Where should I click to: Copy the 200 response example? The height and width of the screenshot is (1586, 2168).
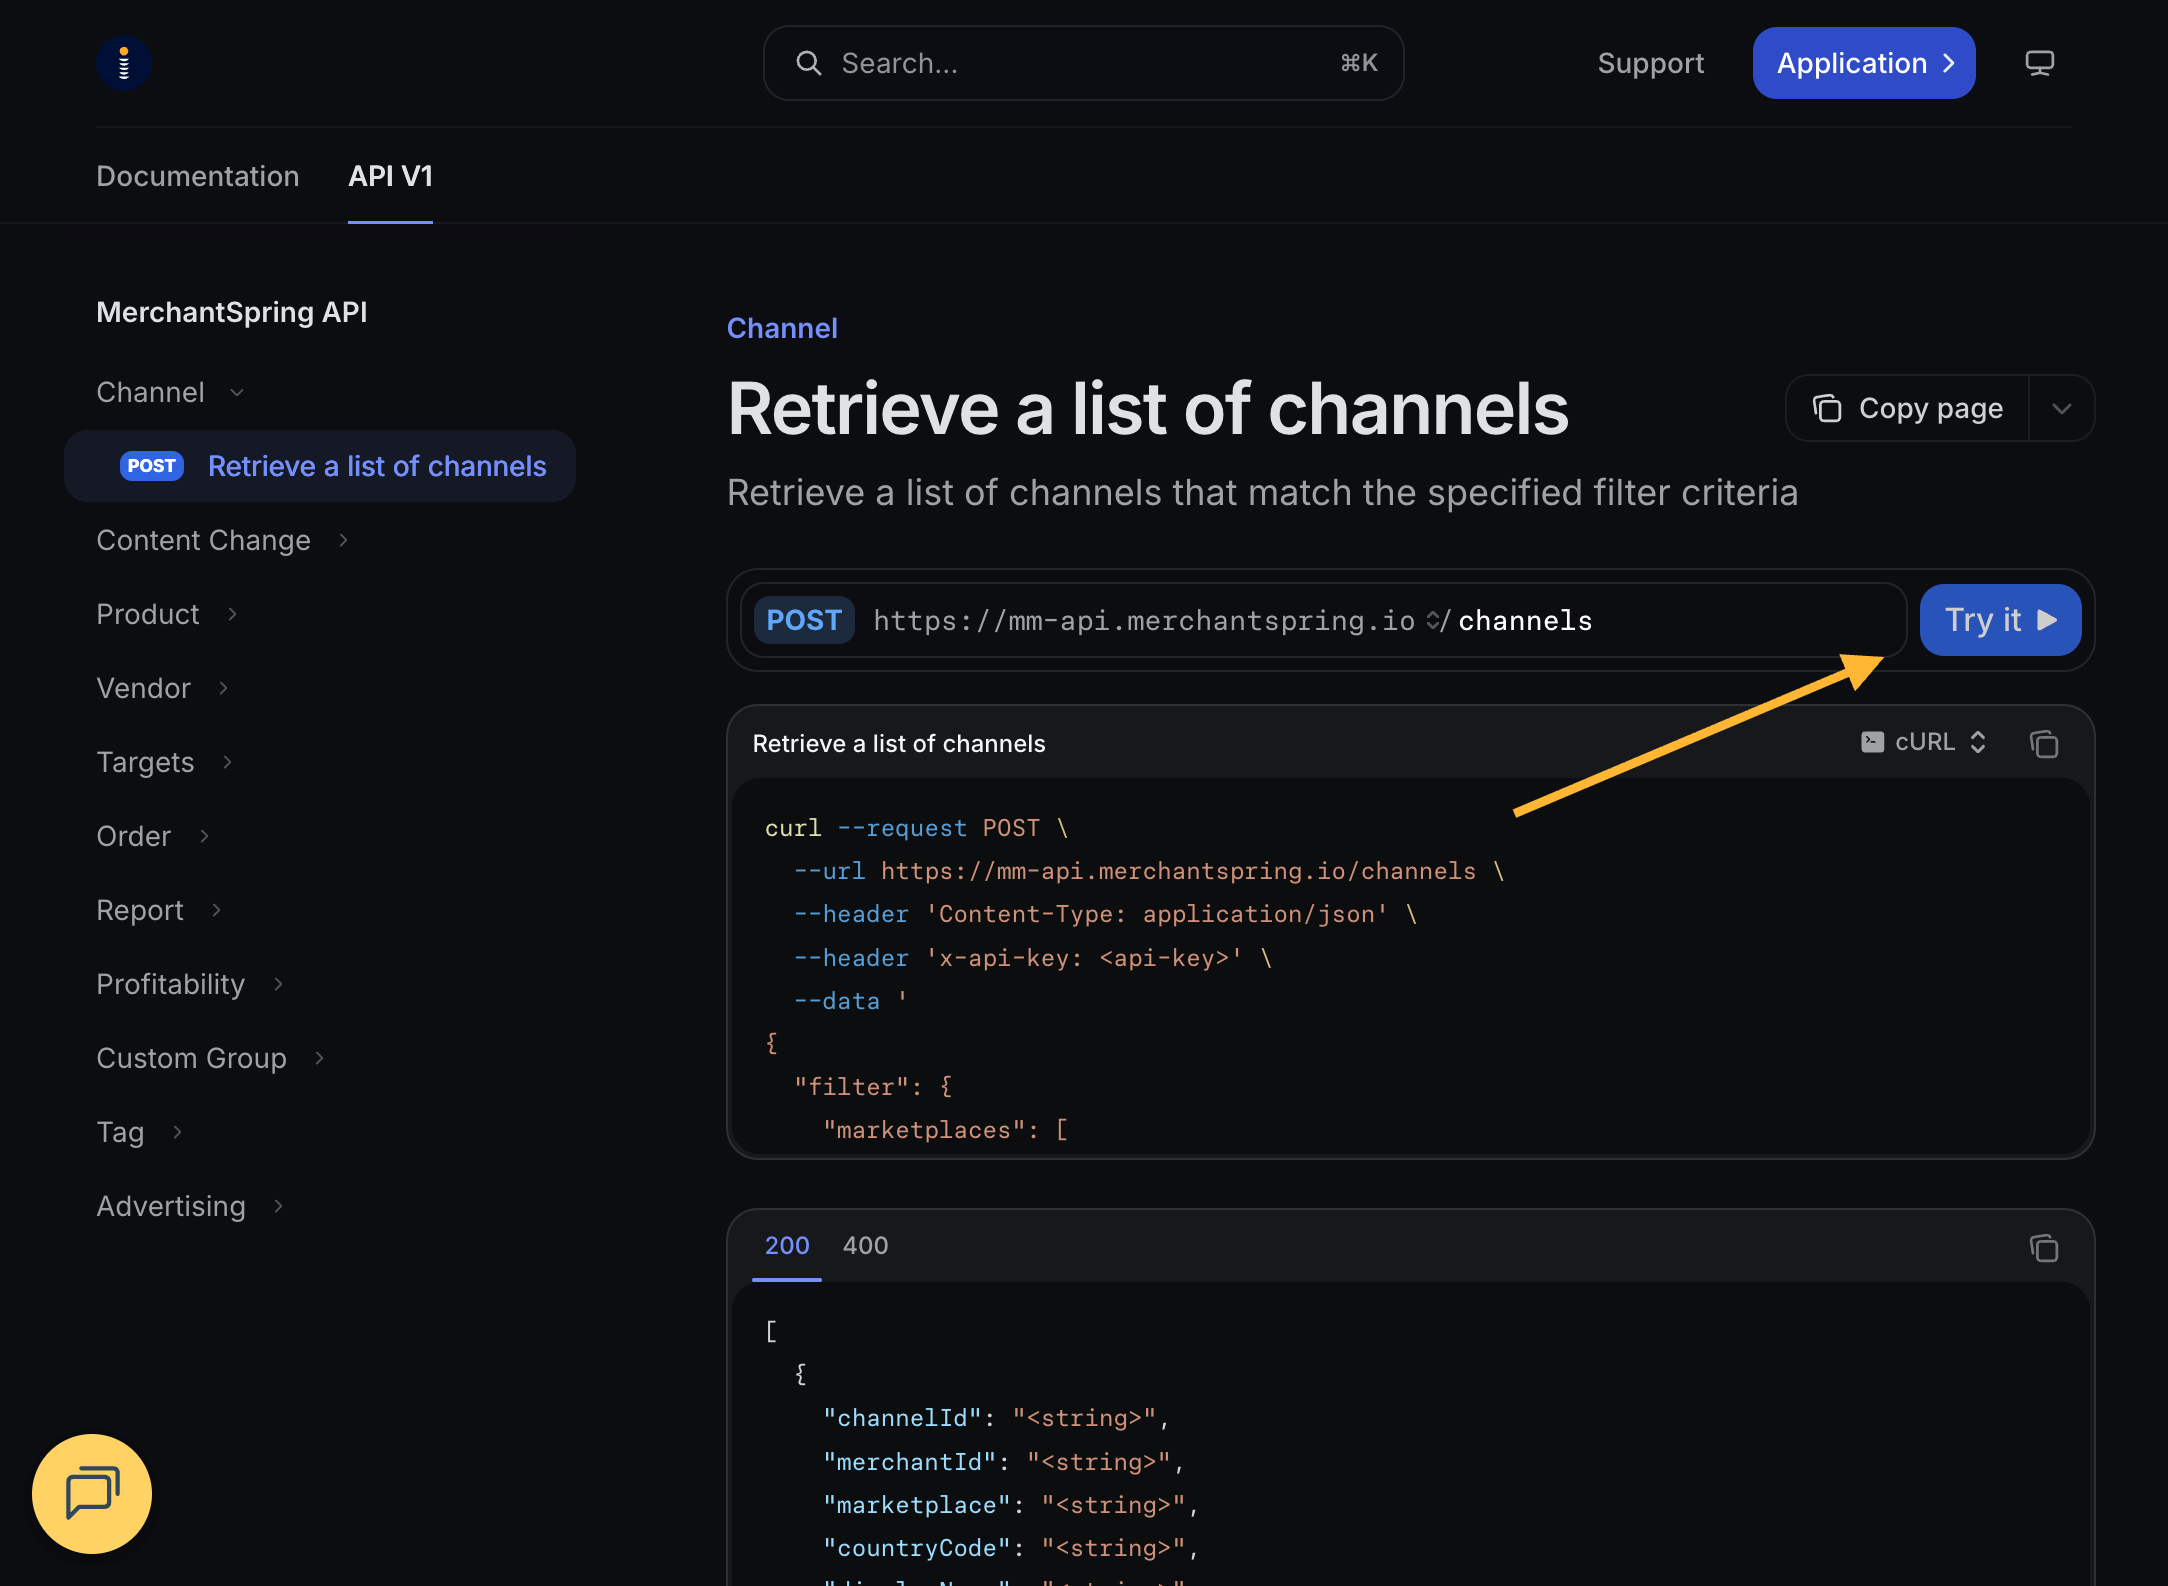click(x=2044, y=1247)
